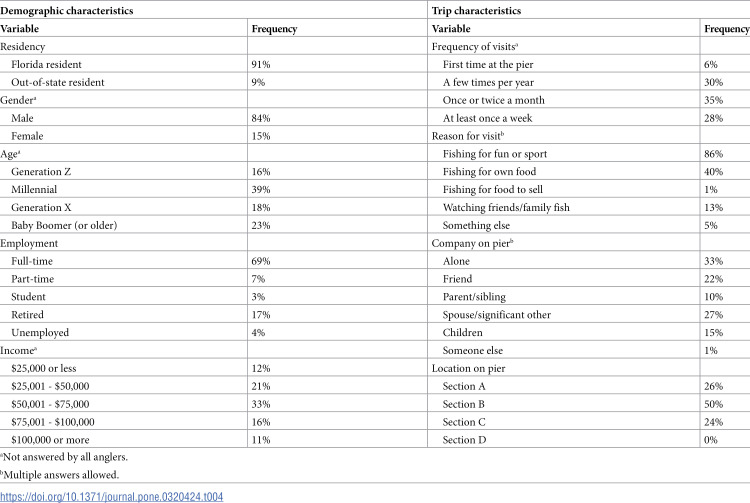Click the Once or twice a month cell
This screenshot has width=750, height=503.
click(494, 100)
